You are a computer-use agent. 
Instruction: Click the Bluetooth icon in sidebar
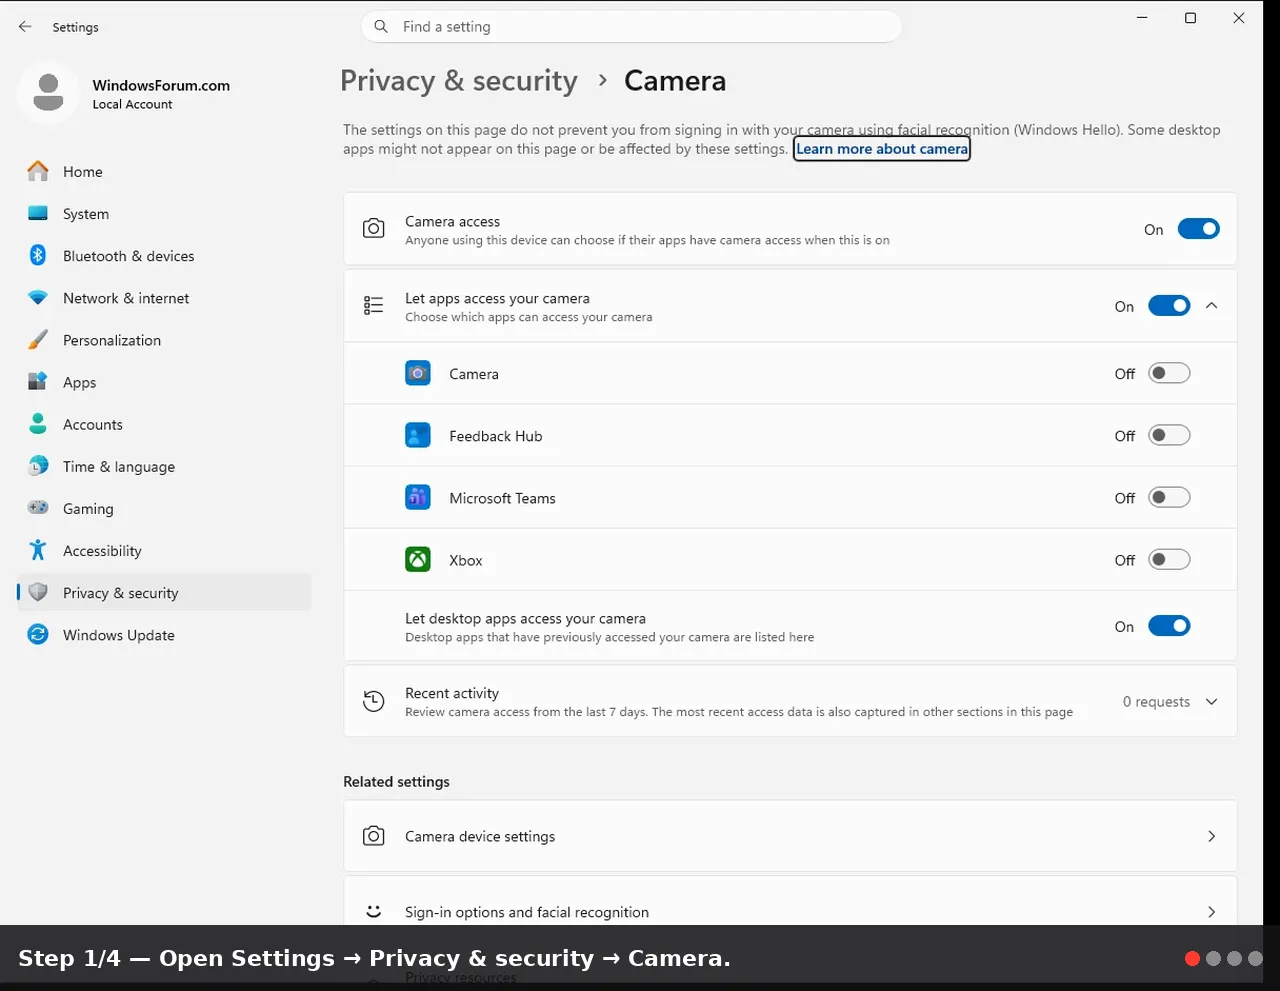38,256
